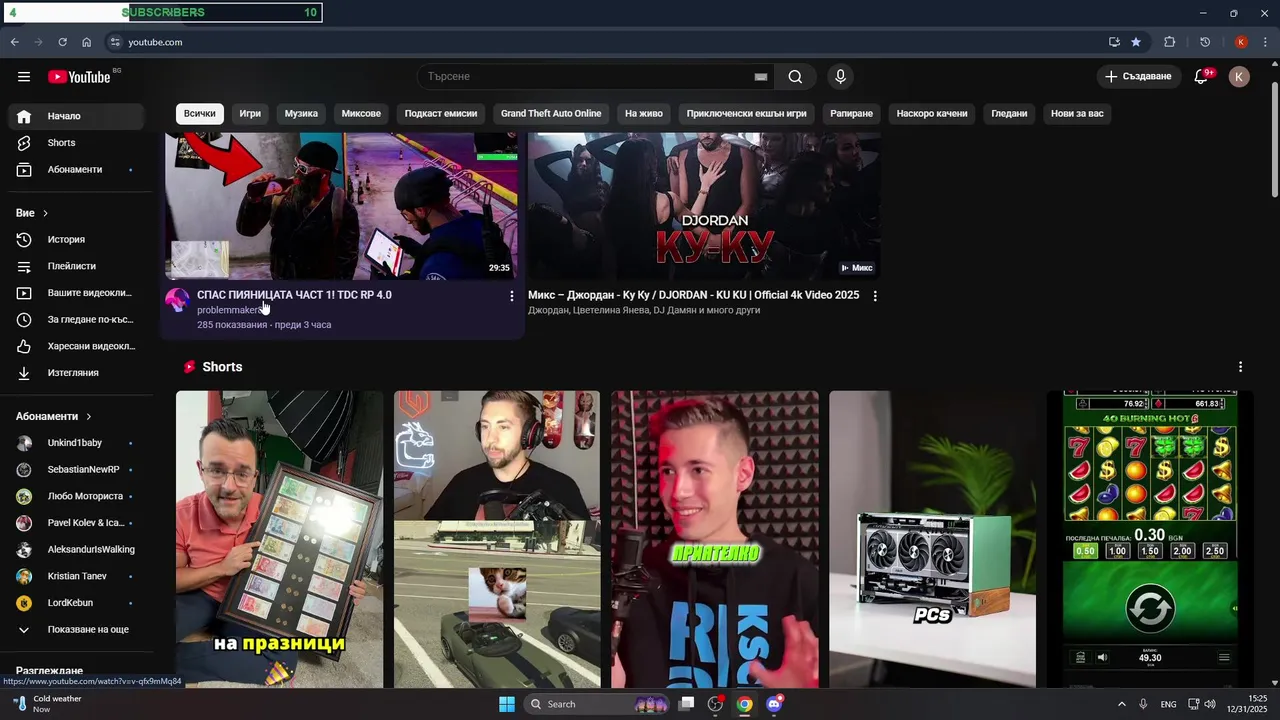Click the YouTube logo
The image size is (1280, 720).
80,77
